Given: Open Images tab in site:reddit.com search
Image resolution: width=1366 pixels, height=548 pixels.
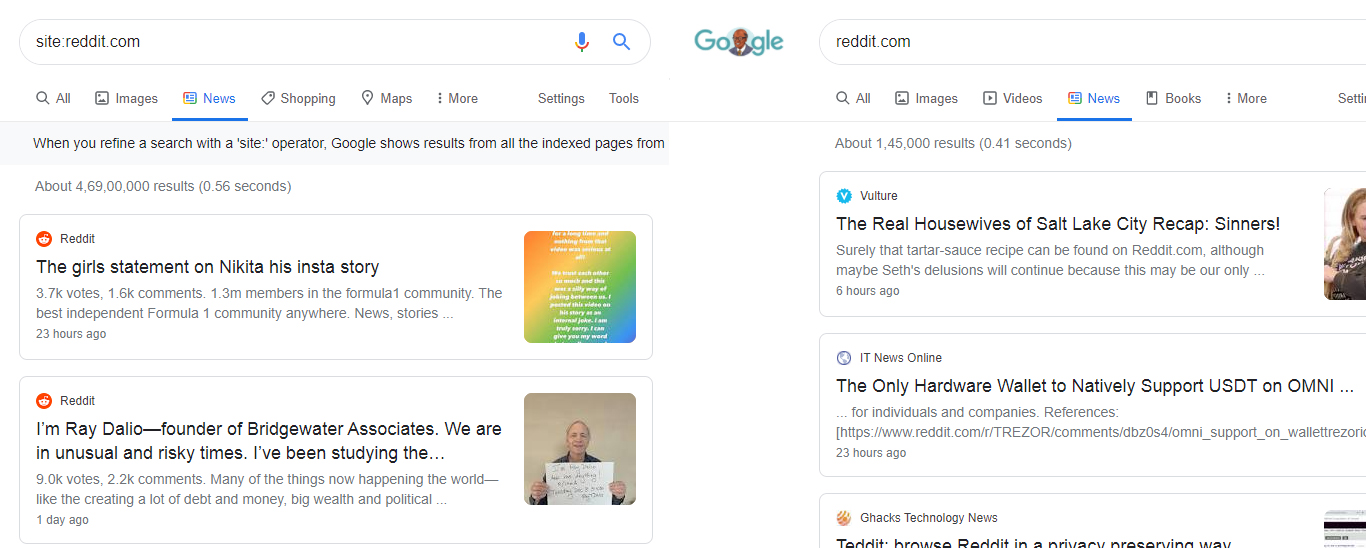Looking at the screenshot, I should pyautogui.click(x=126, y=98).
